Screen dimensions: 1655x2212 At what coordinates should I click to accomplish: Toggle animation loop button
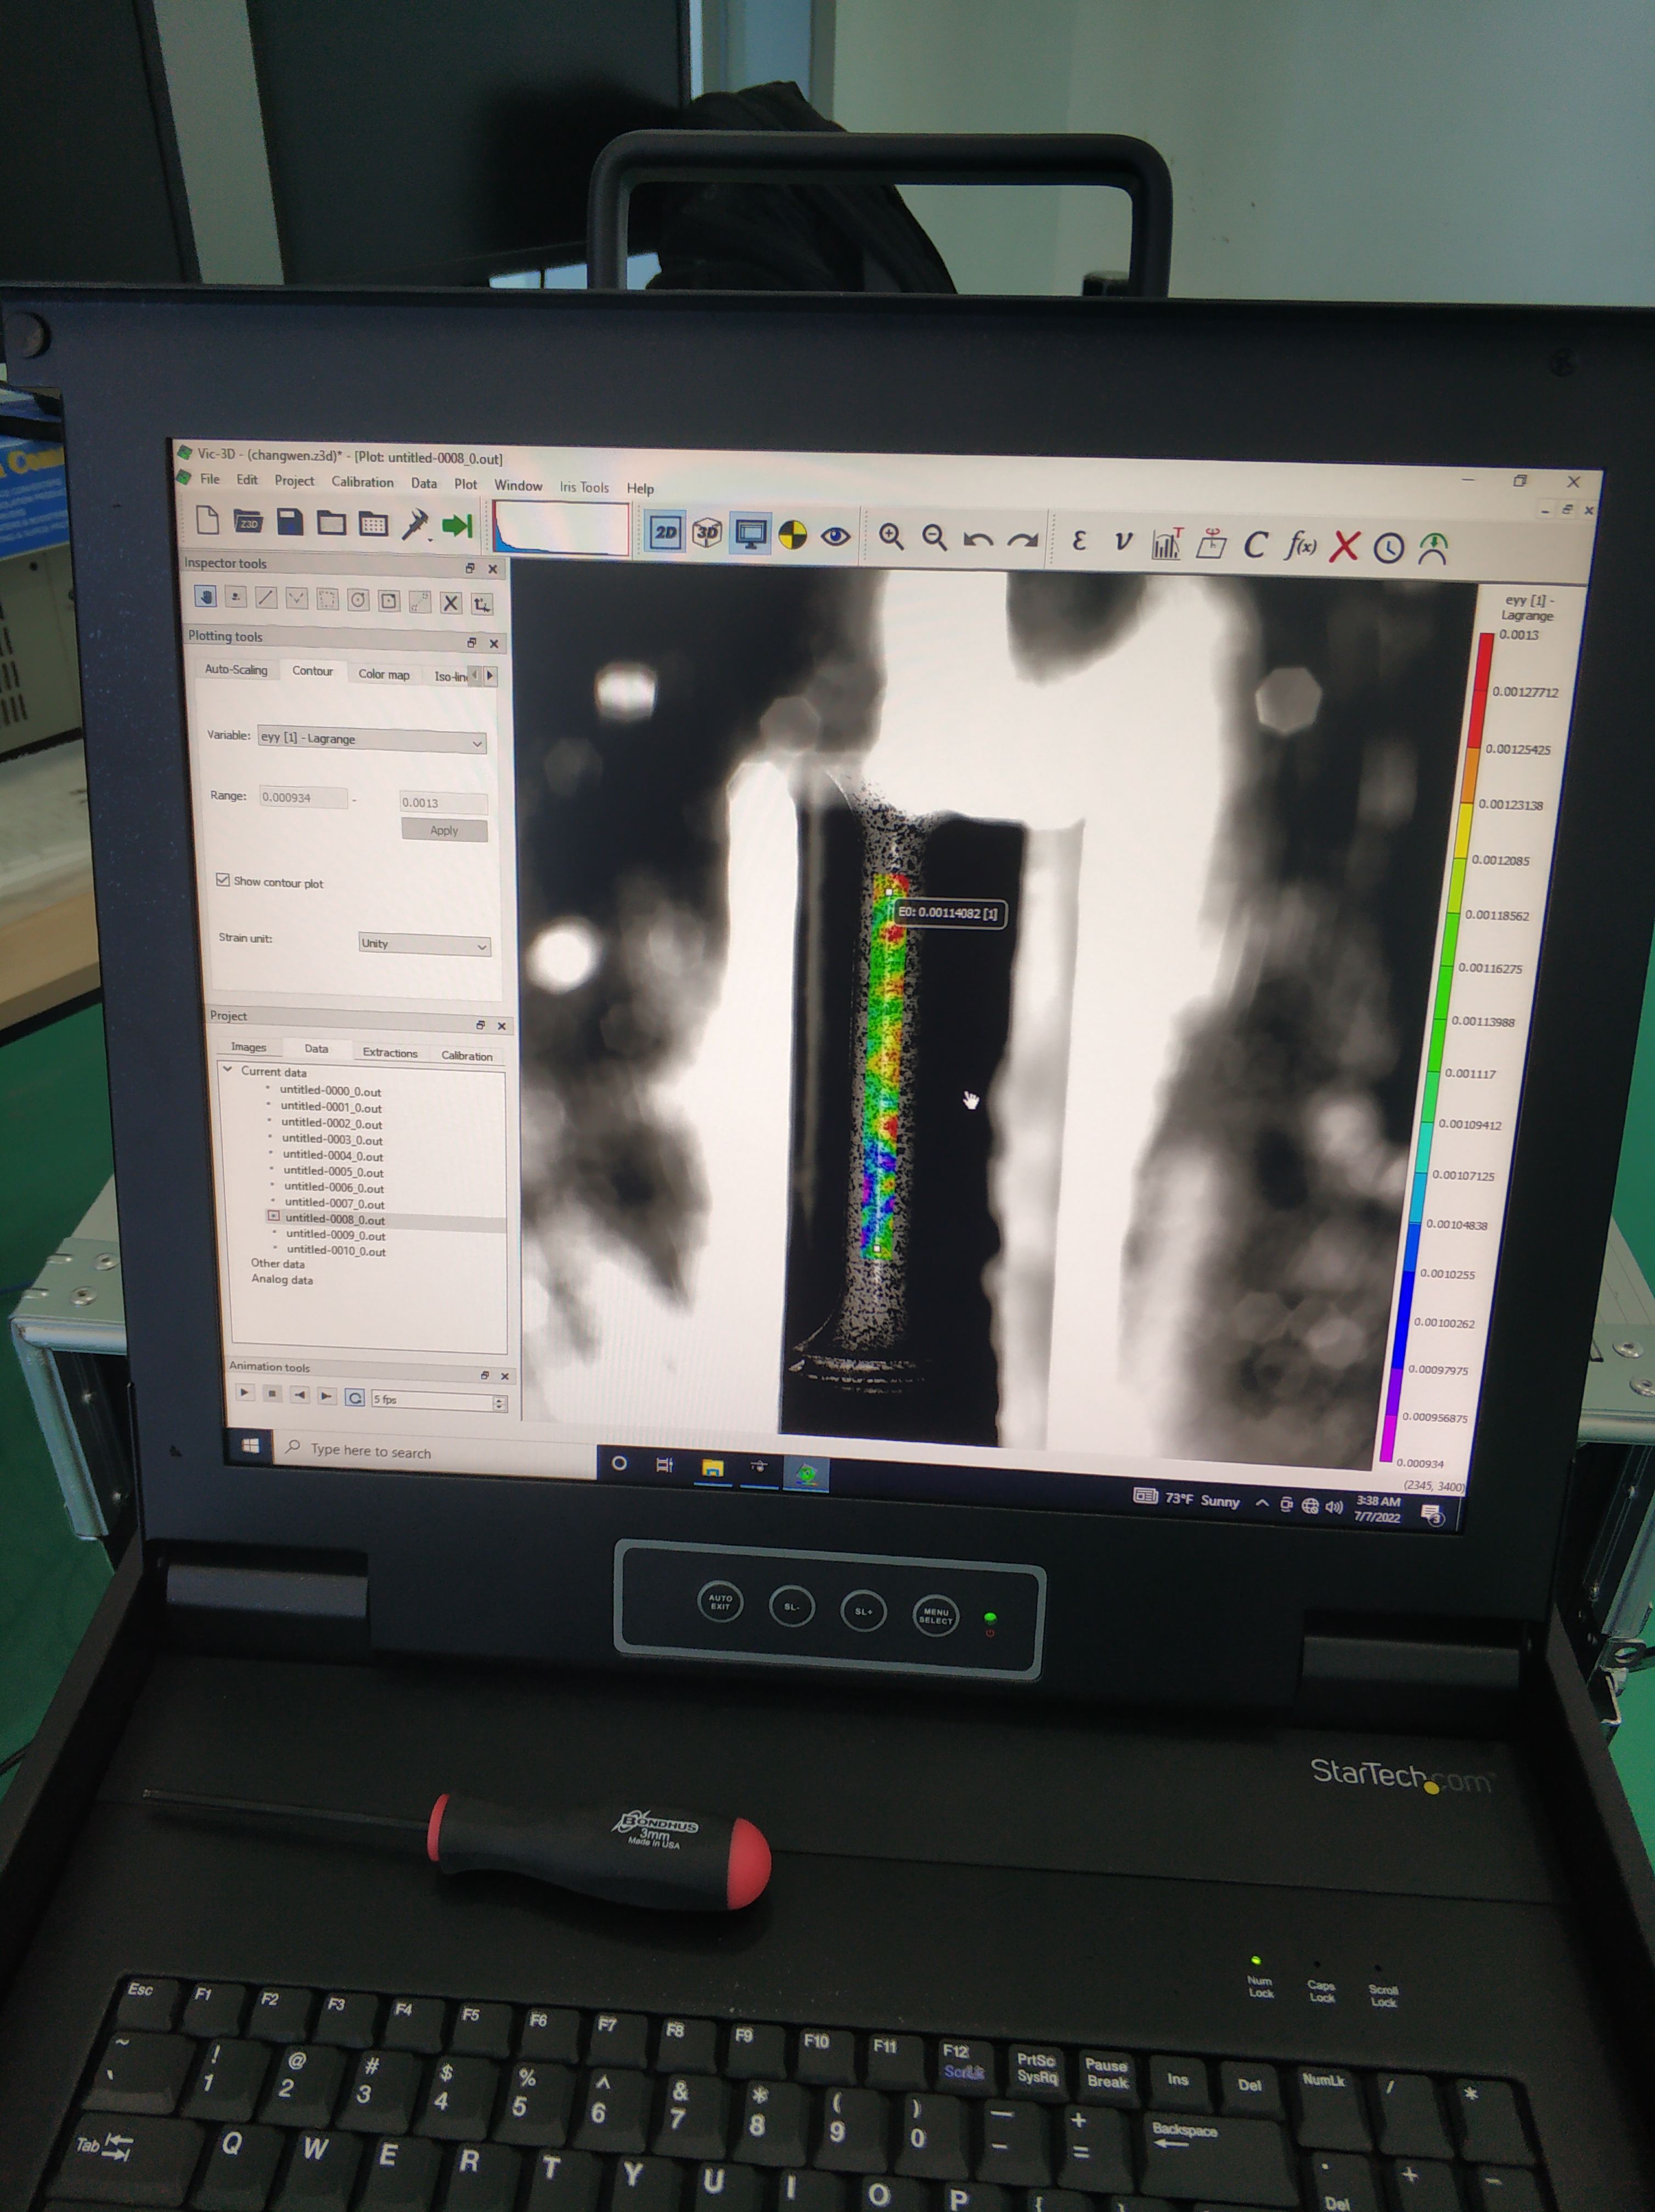click(355, 1397)
